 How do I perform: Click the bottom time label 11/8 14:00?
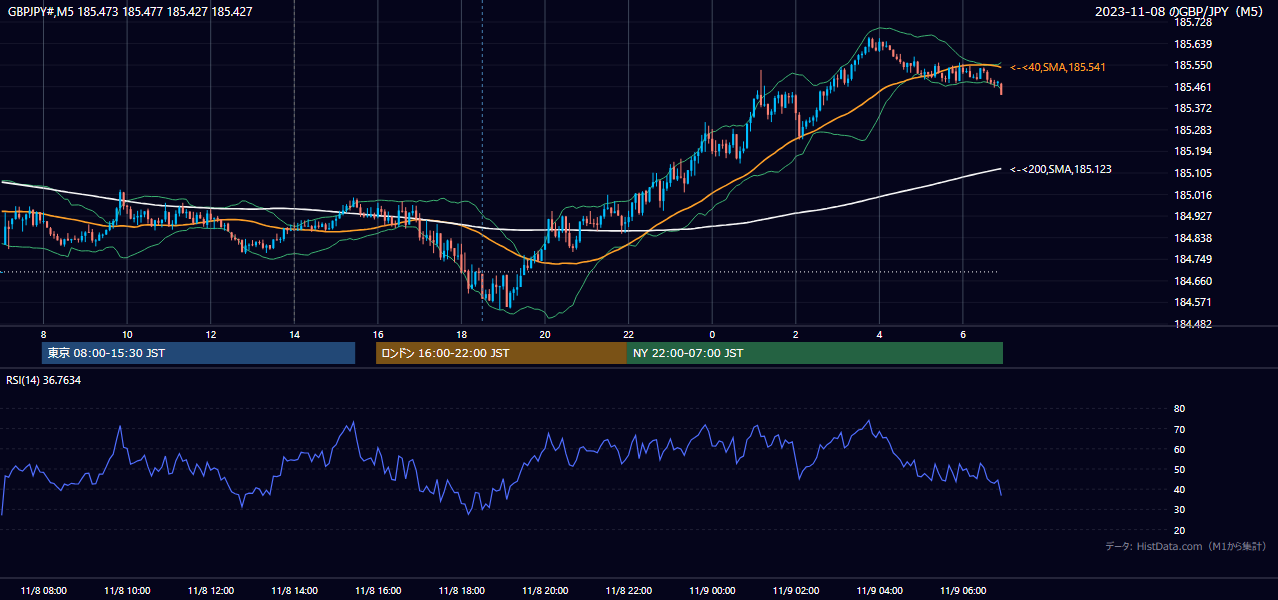294,590
